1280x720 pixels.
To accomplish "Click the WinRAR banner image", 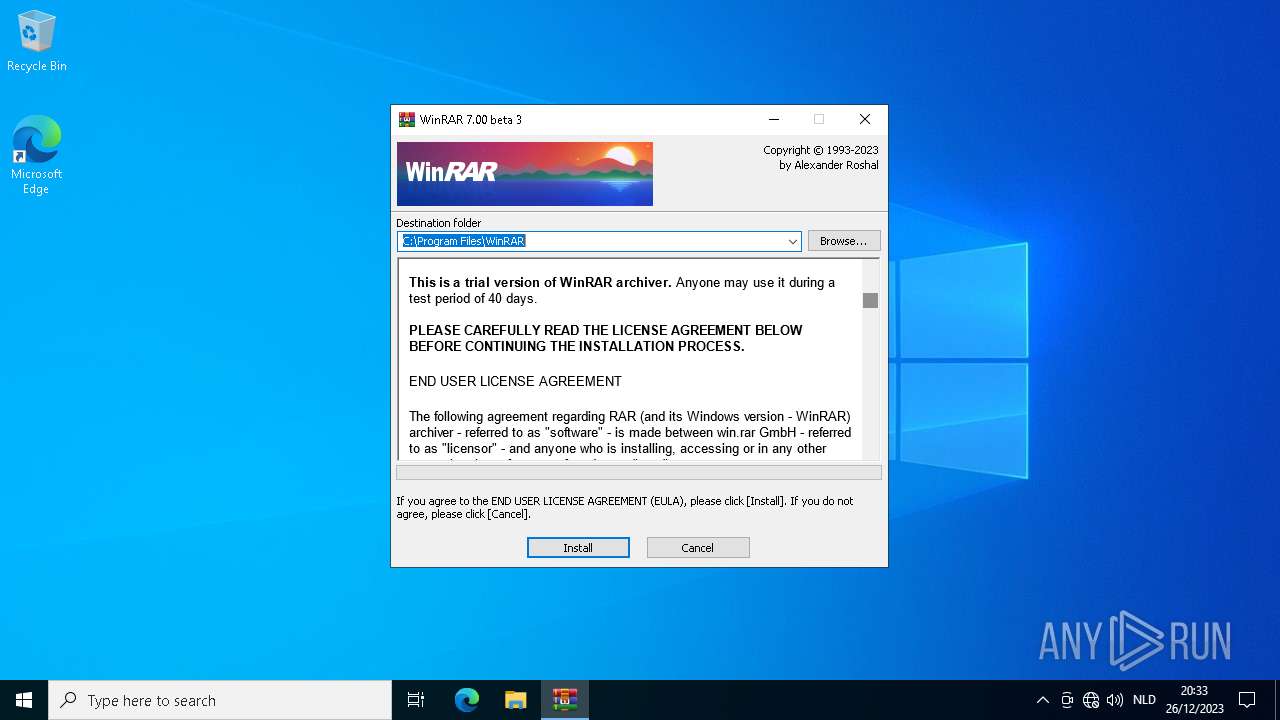I will tap(525, 174).
